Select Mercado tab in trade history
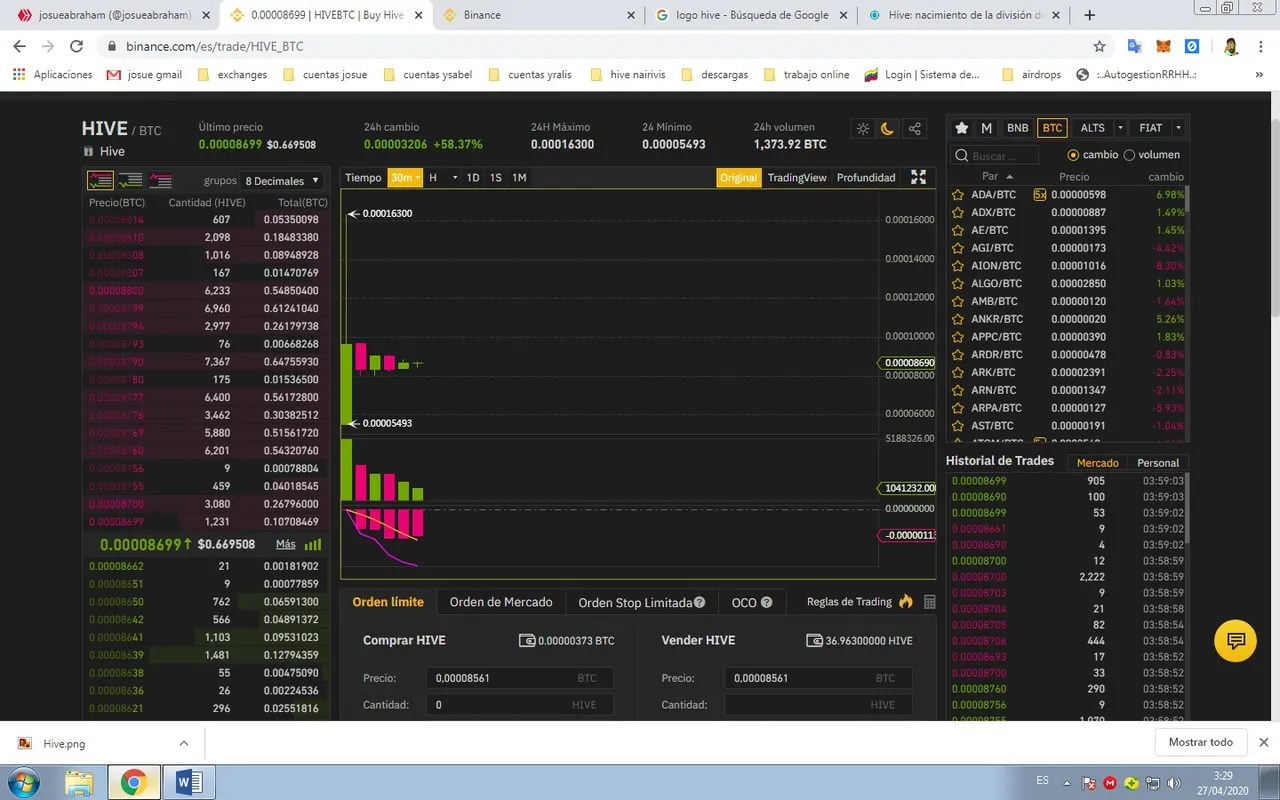The height and width of the screenshot is (800, 1280). (x=1097, y=463)
